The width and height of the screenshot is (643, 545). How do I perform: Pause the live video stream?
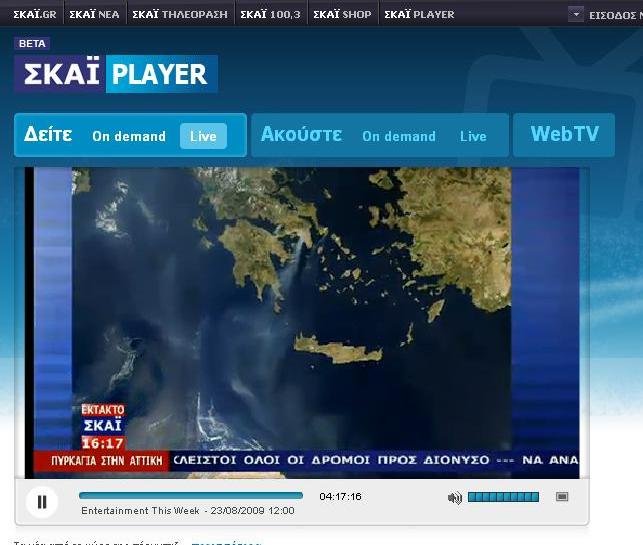pos(42,502)
